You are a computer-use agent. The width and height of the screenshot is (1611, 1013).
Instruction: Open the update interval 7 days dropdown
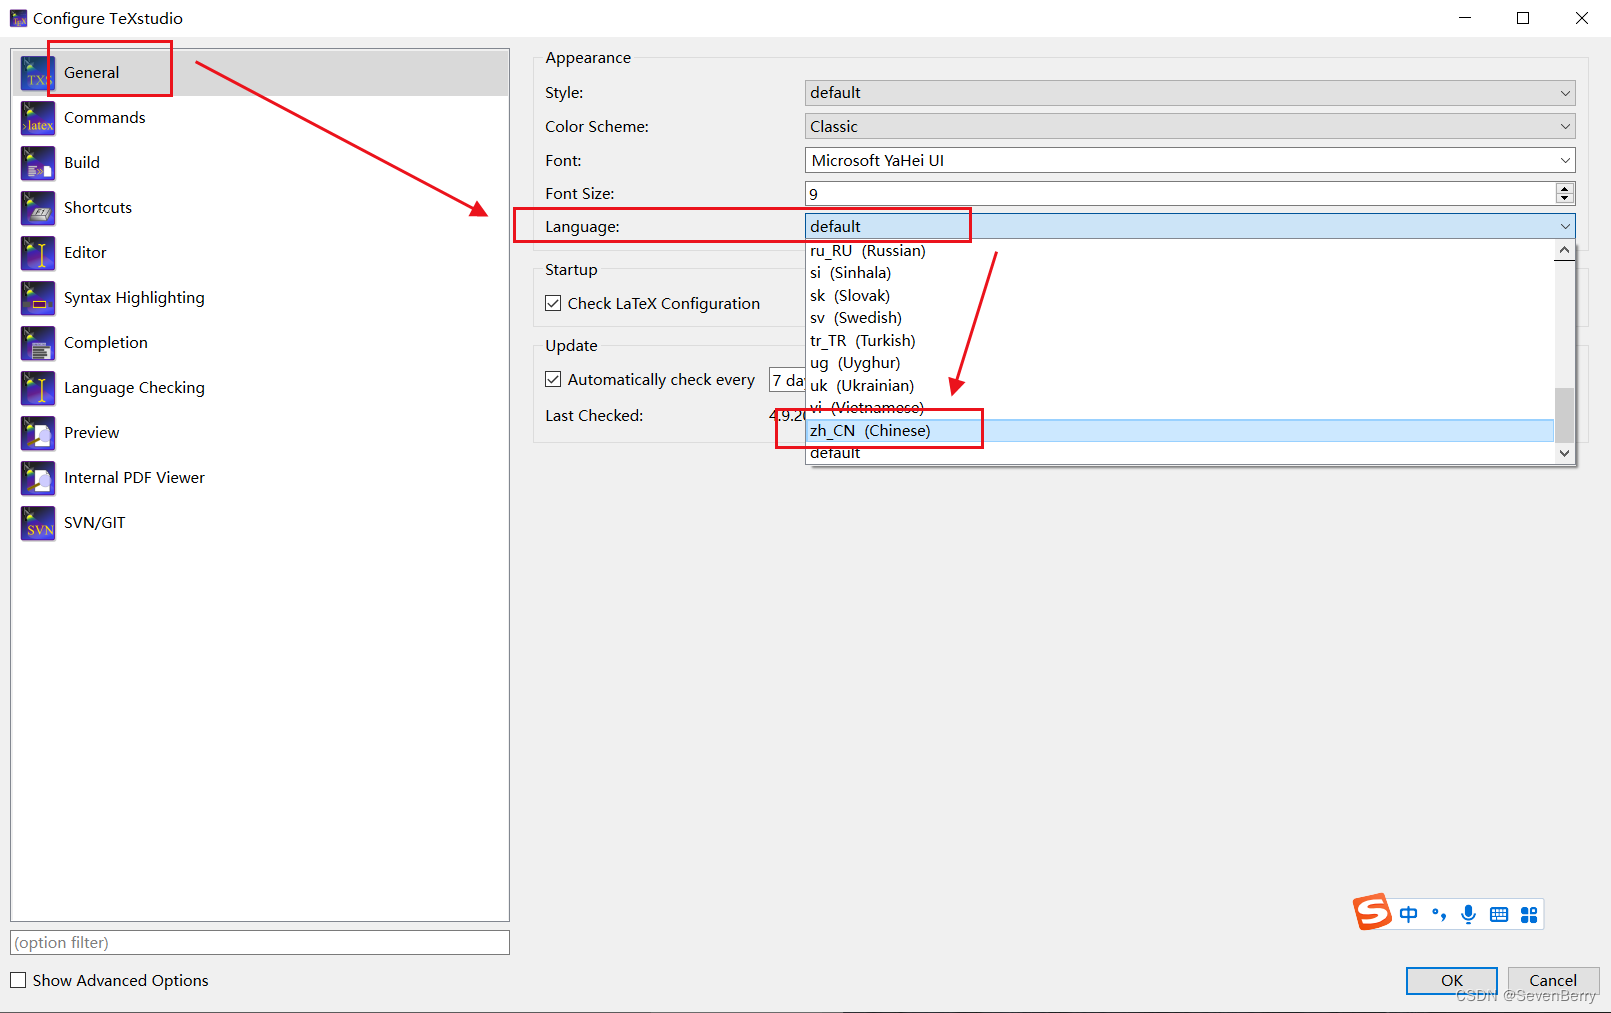pyautogui.click(x=787, y=380)
